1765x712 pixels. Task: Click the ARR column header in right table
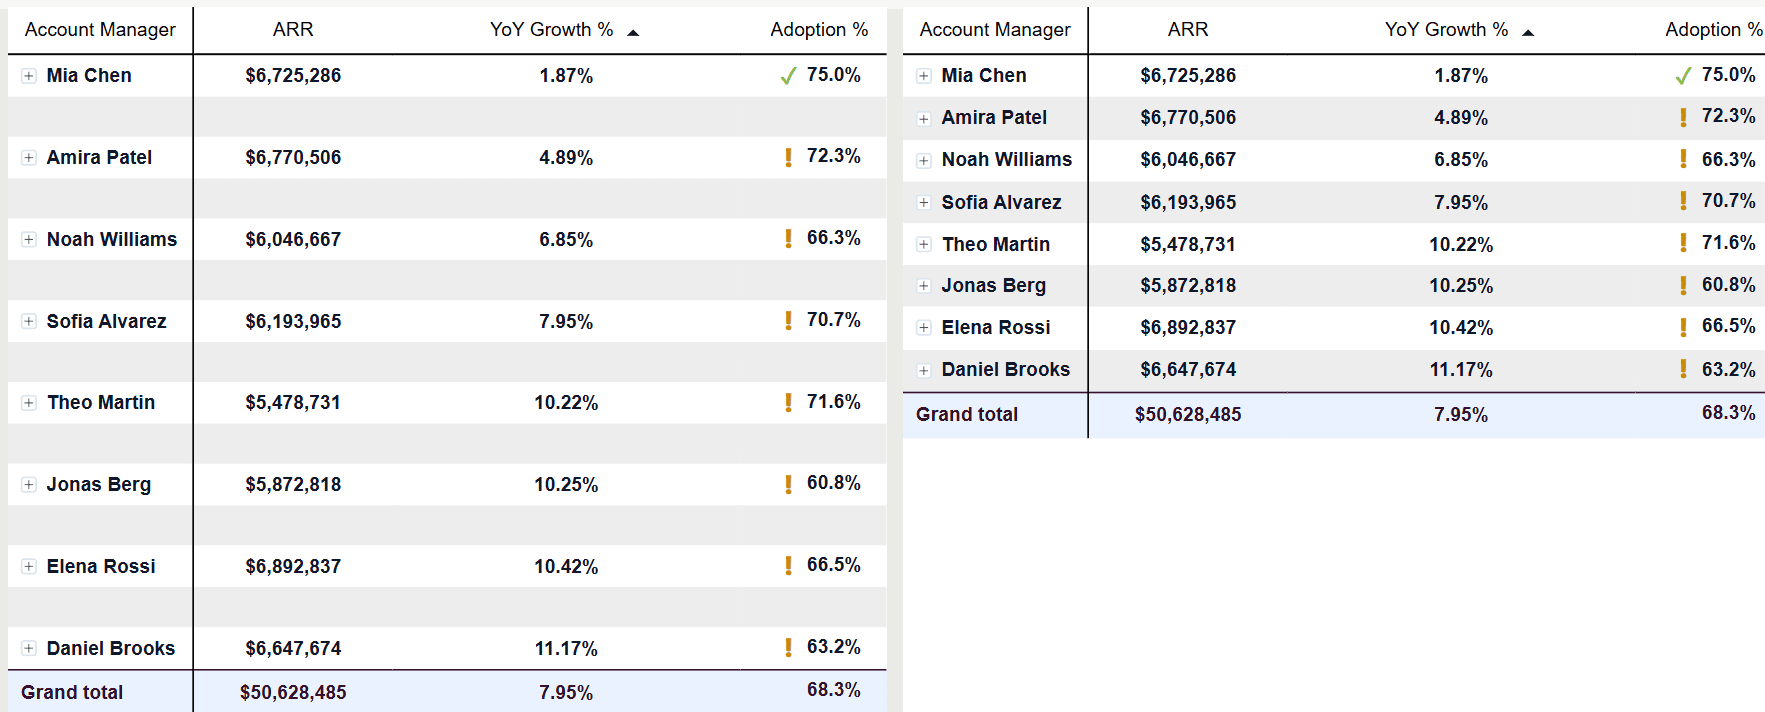pyautogui.click(x=1188, y=30)
